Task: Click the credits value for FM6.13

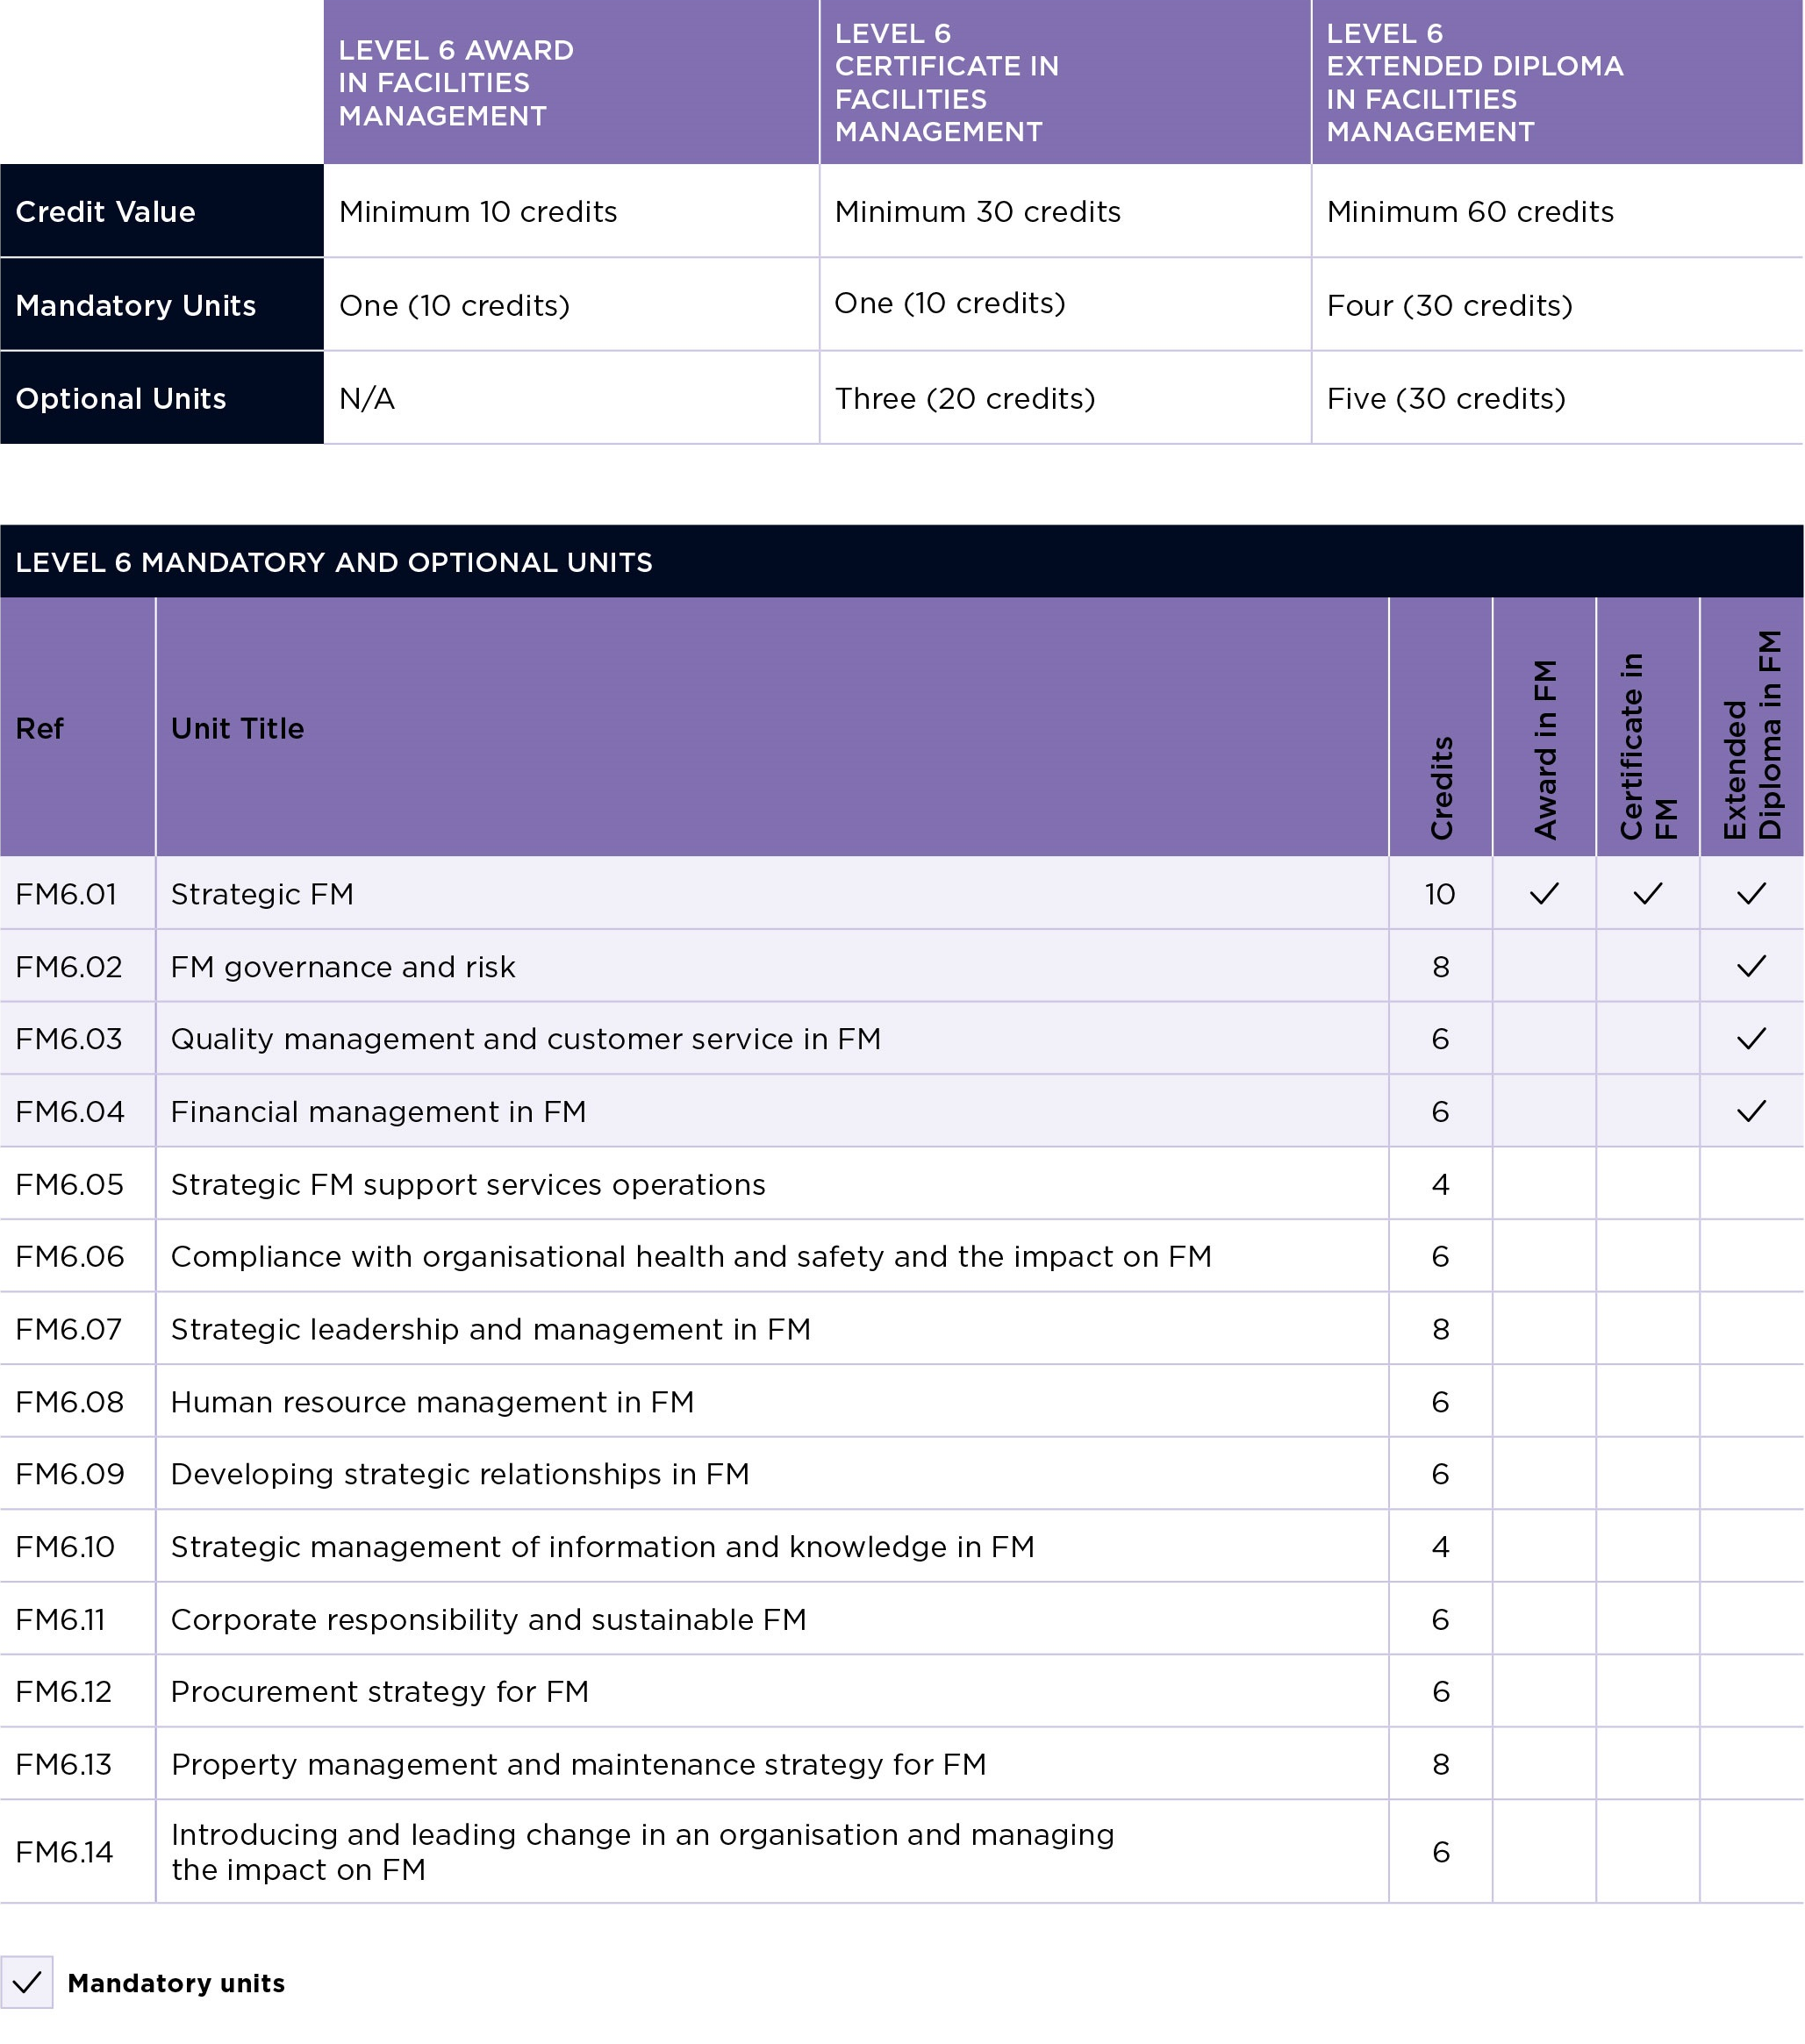Action: (1440, 1764)
